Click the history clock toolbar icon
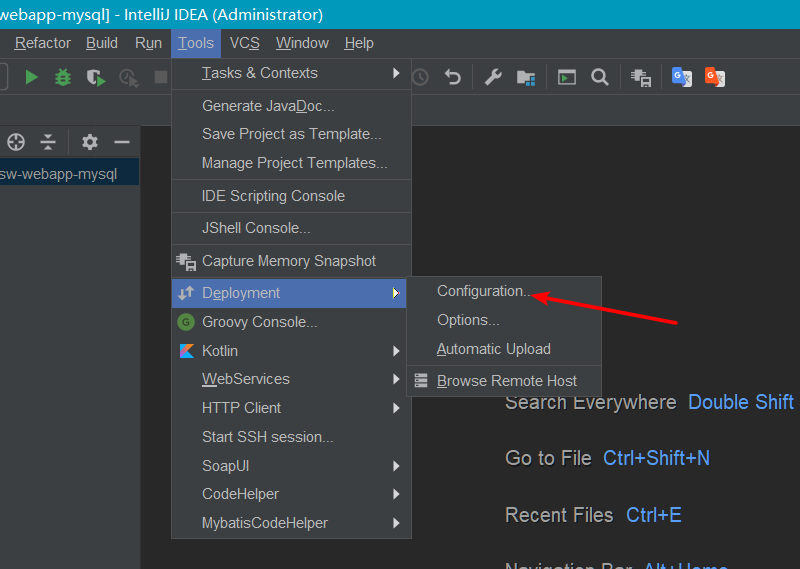This screenshot has height=569, width=800. (420, 77)
